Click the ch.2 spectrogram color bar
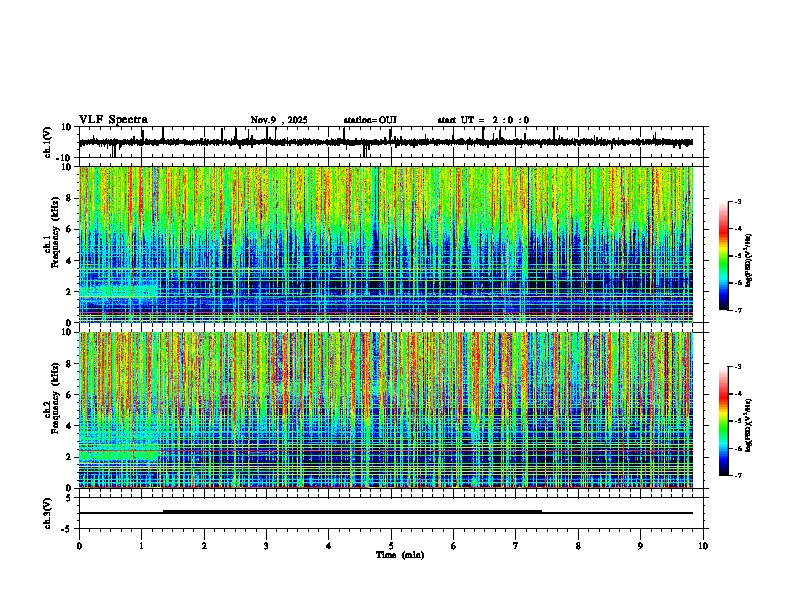Viewport: 792px width, 612px height. 724,421
